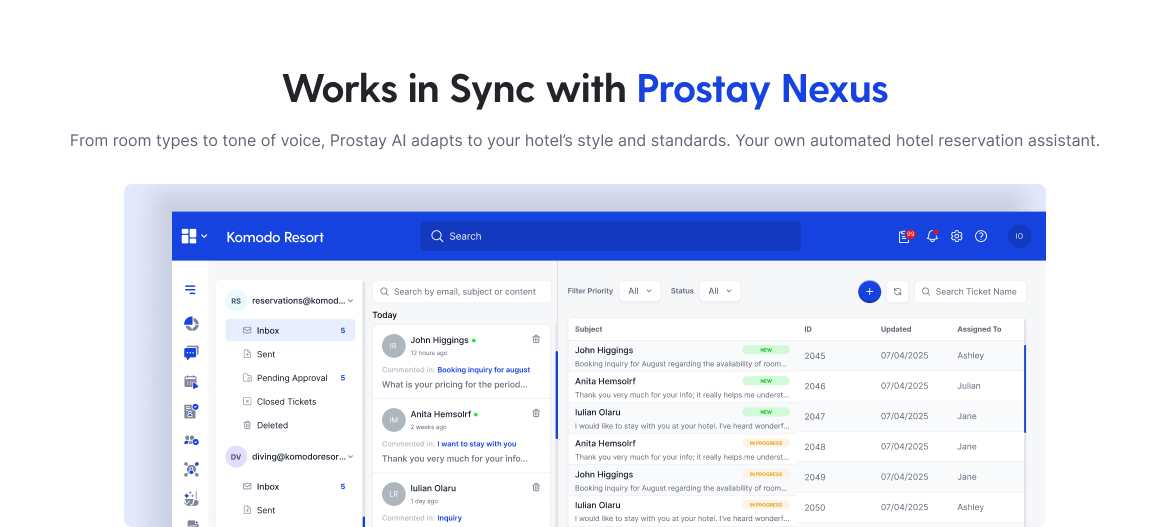Sort by the ID column header
This screenshot has height=527, width=1170.
click(807, 329)
